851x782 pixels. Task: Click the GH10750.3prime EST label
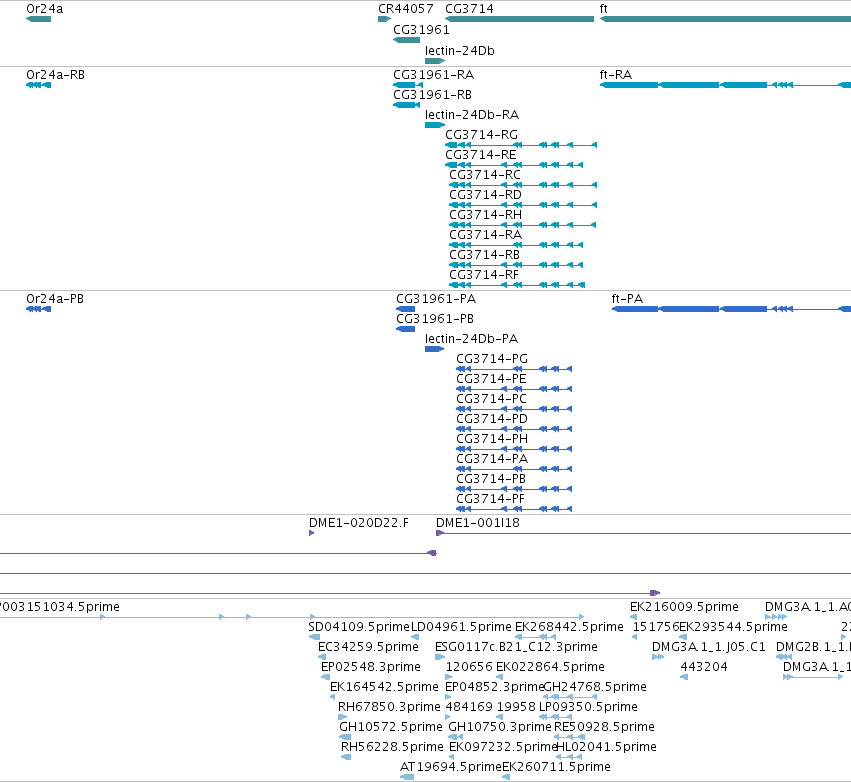(x=500, y=727)
